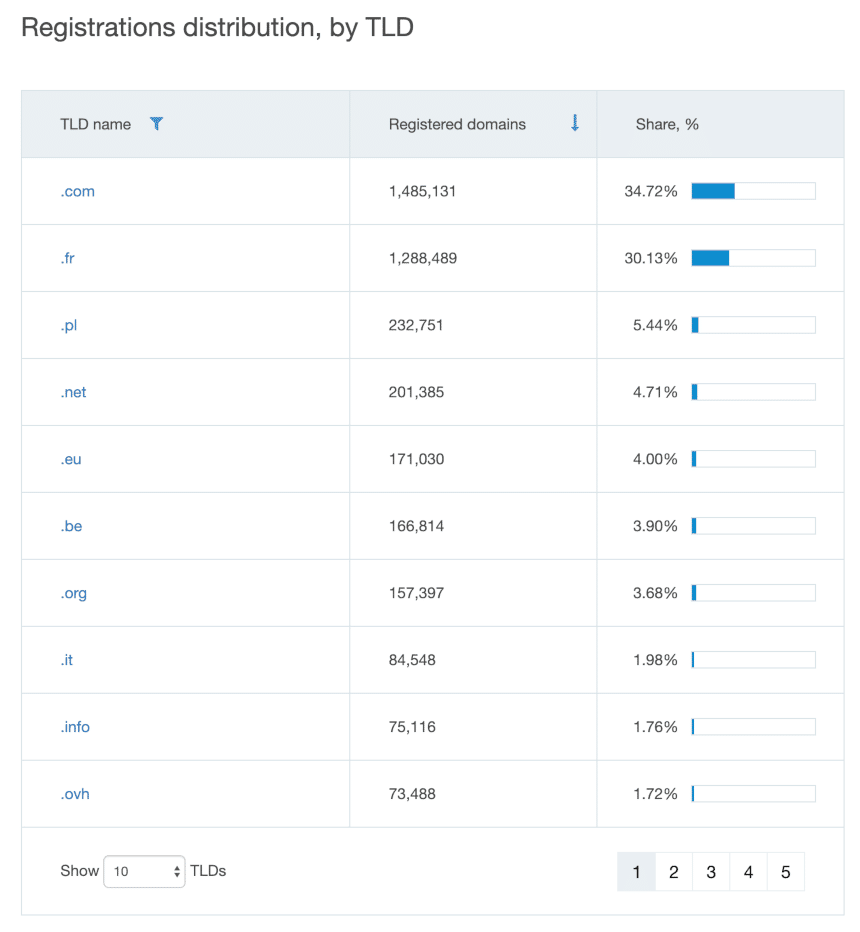Open the Show 10 dropdown selector
The width and height of the screenshot is (860, 932).
click(144, 871)
